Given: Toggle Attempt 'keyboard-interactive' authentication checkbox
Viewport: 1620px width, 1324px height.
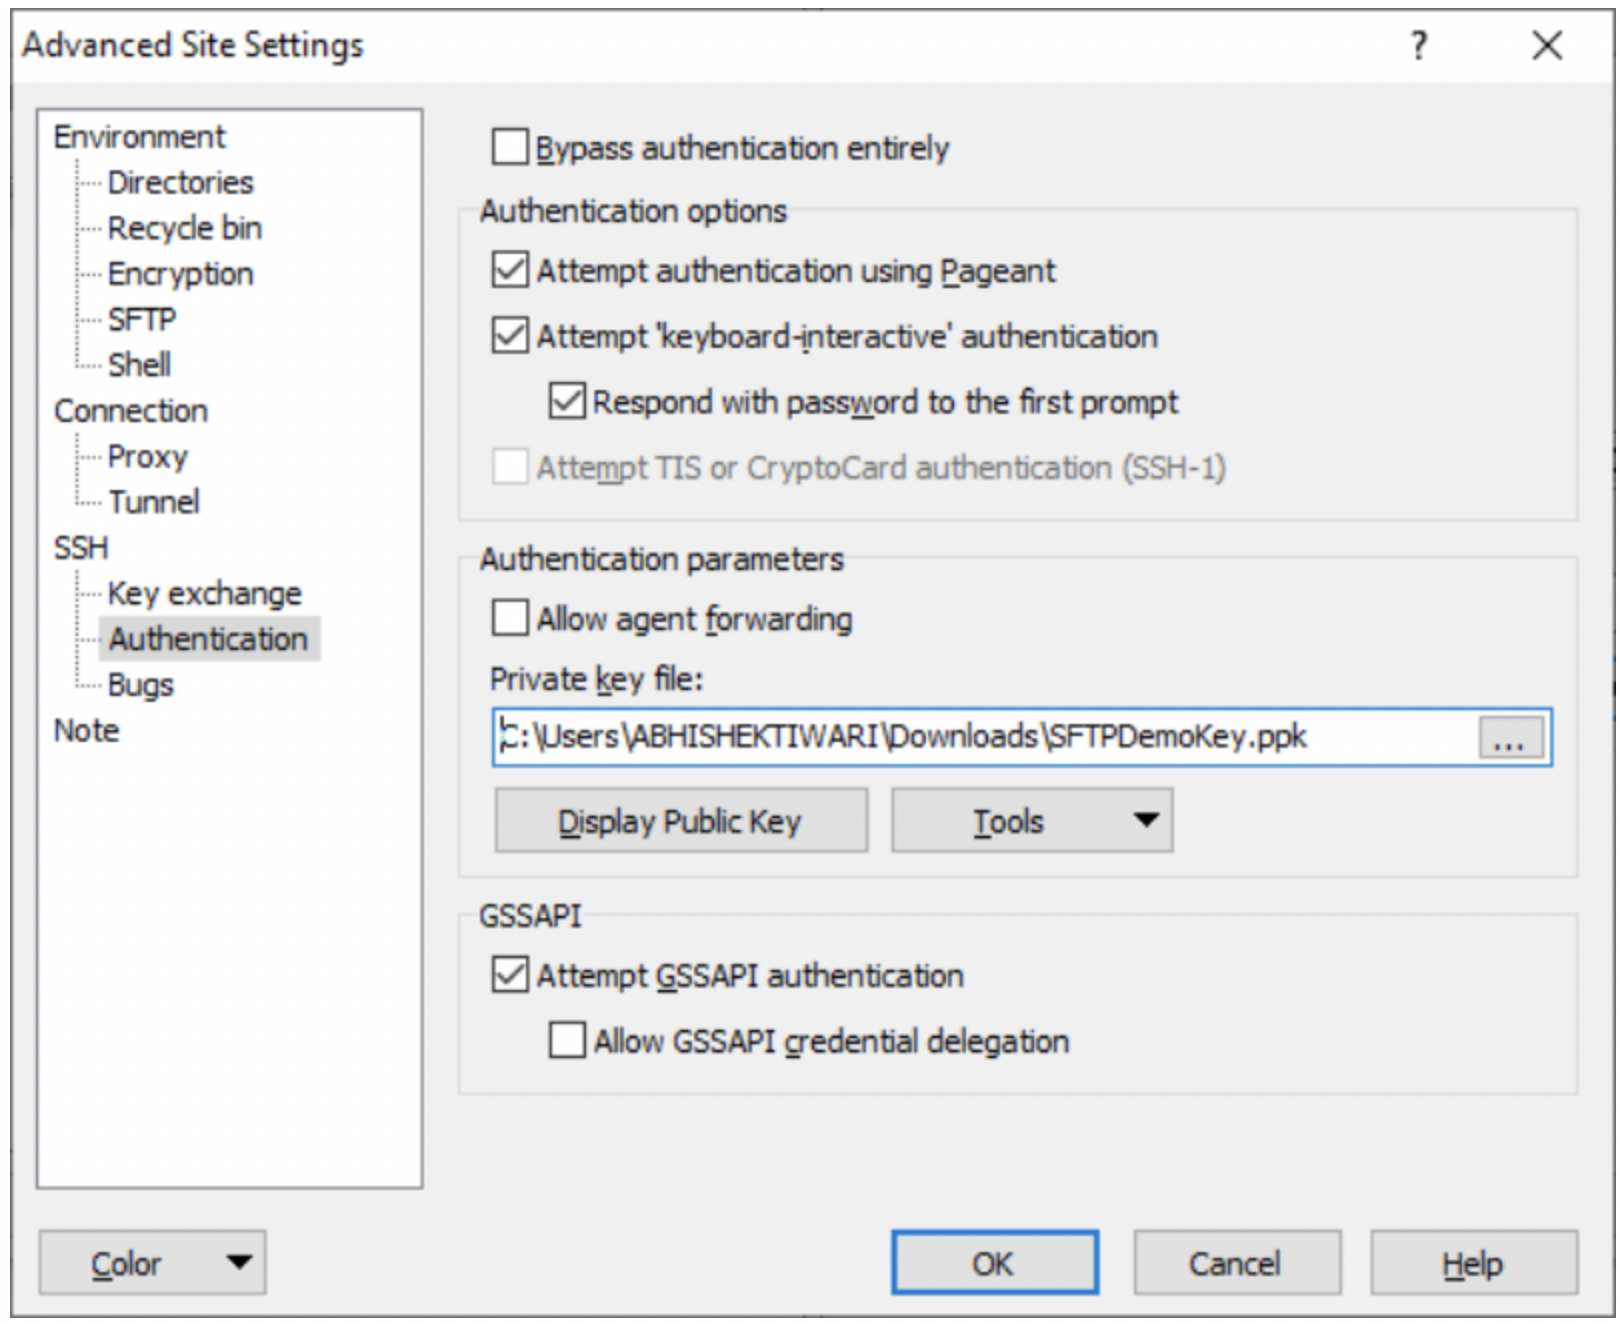Looking at the screenshot, I should coord(510,336).
